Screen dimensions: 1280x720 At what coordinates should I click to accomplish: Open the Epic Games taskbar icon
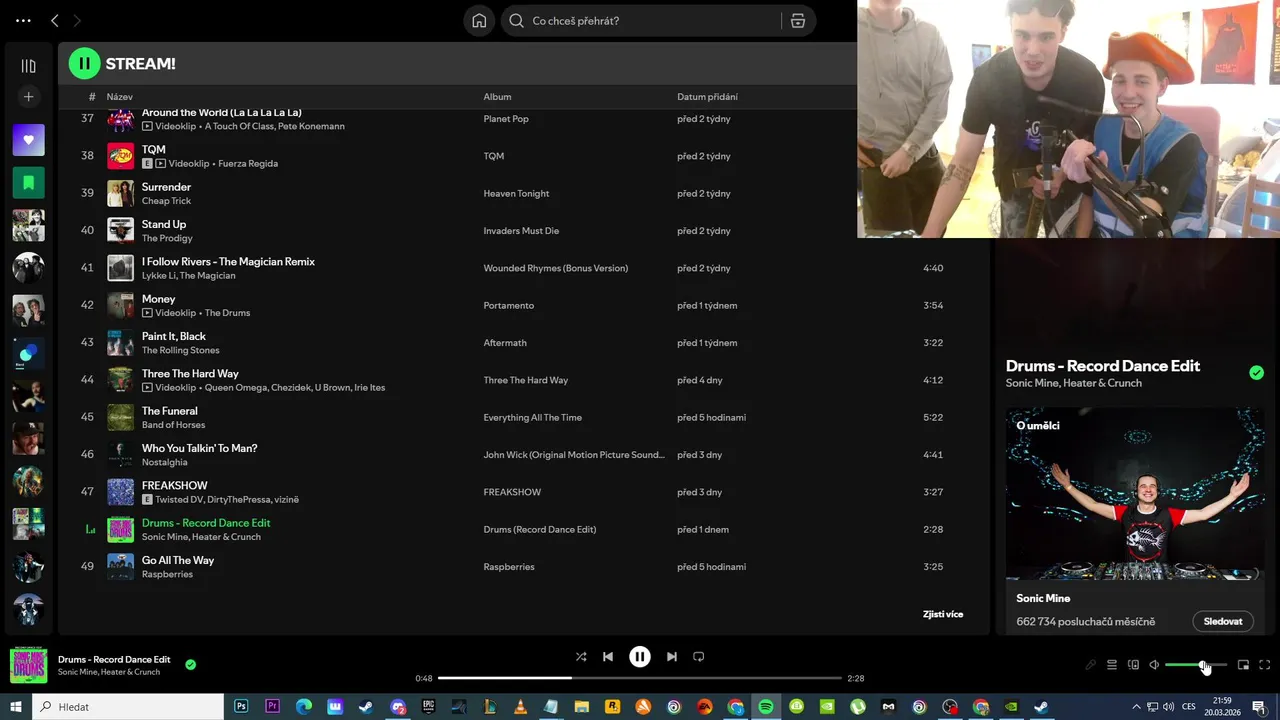428,706
